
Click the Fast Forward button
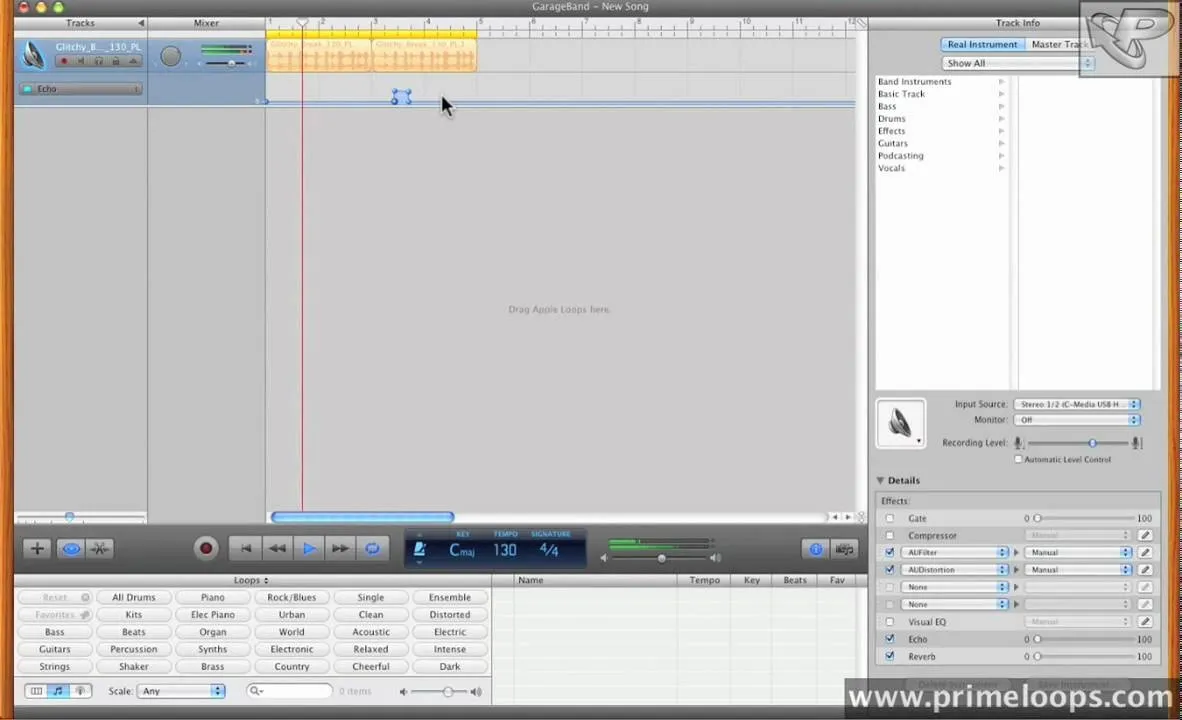[x=341, y=548]
